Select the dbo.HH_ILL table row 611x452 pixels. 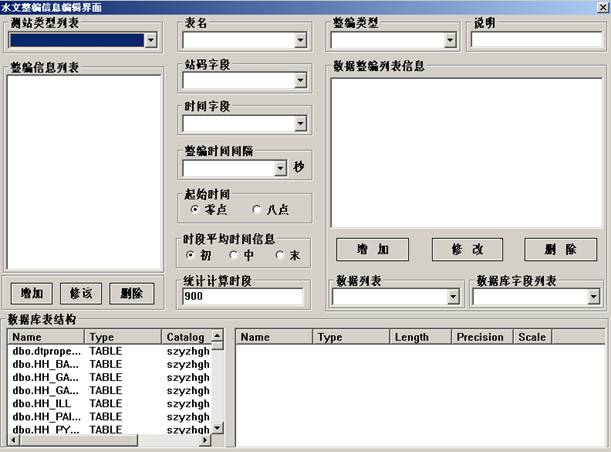[x=40, y=403]
